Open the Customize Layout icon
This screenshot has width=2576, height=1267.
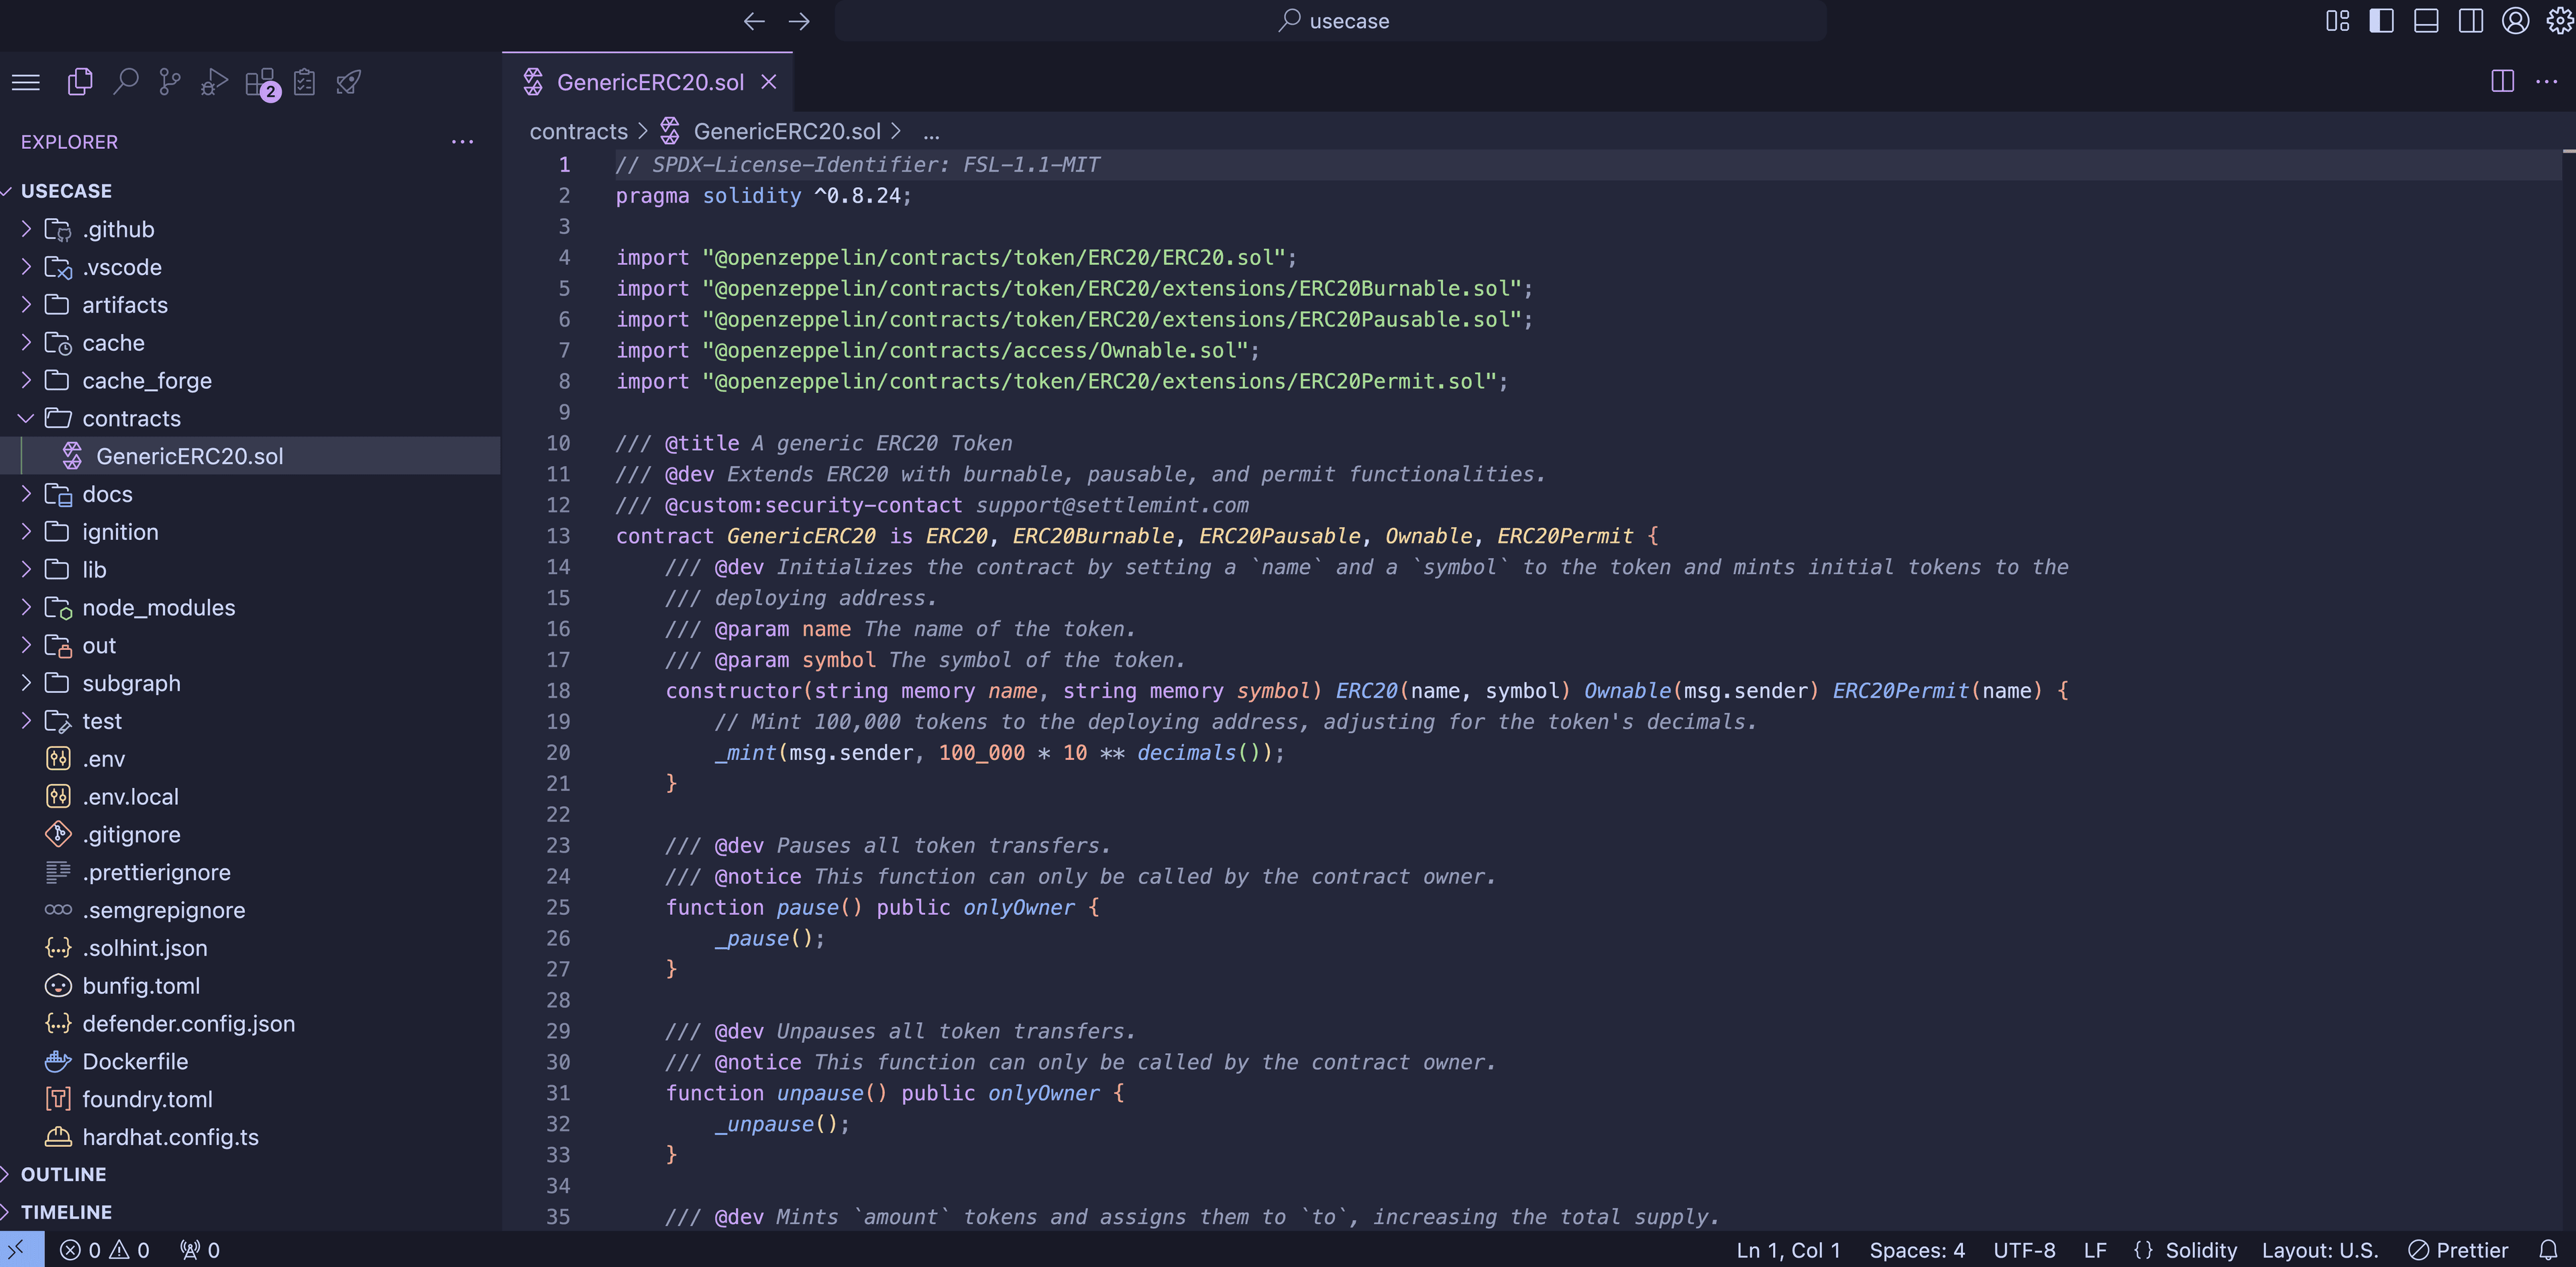2337,21
